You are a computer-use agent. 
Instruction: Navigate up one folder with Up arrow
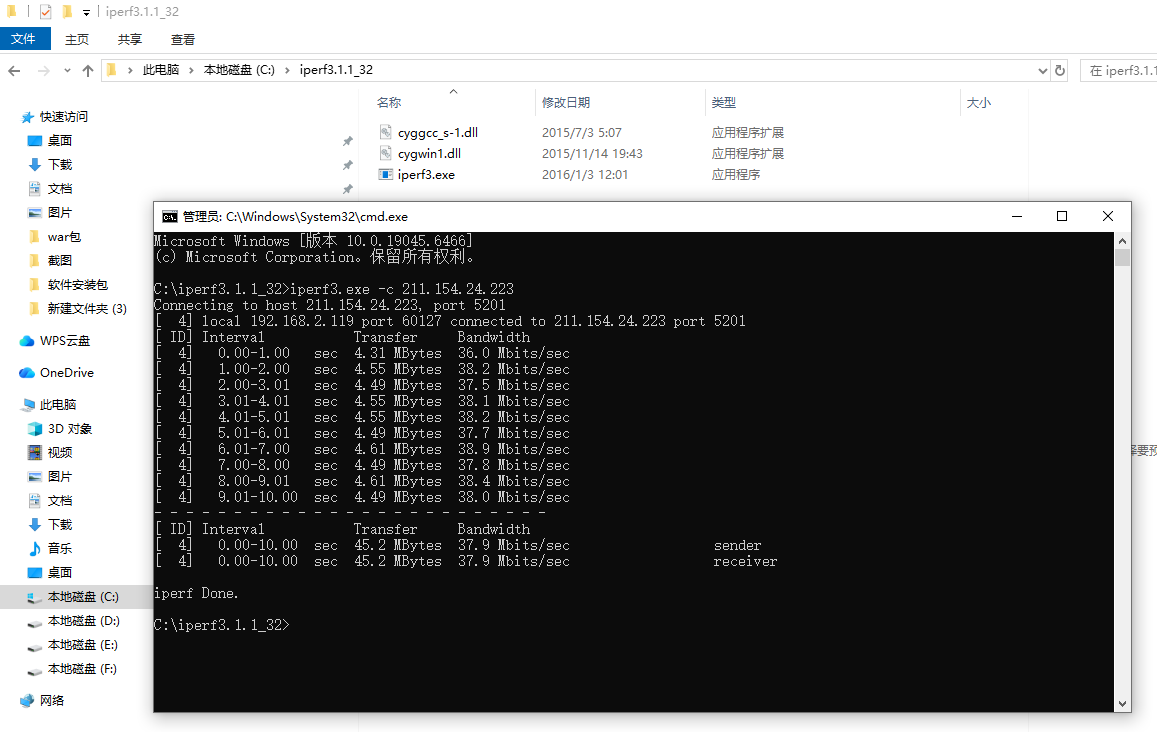click(88, 70)
